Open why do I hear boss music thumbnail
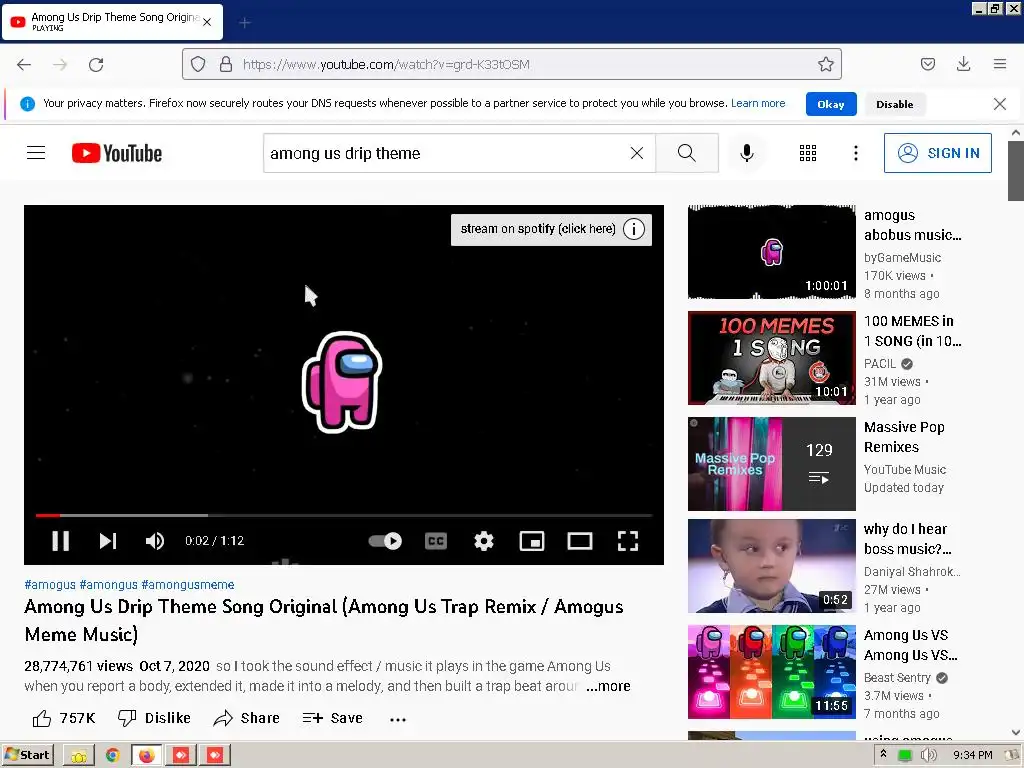1024x768 pixels. pos(771,566)
